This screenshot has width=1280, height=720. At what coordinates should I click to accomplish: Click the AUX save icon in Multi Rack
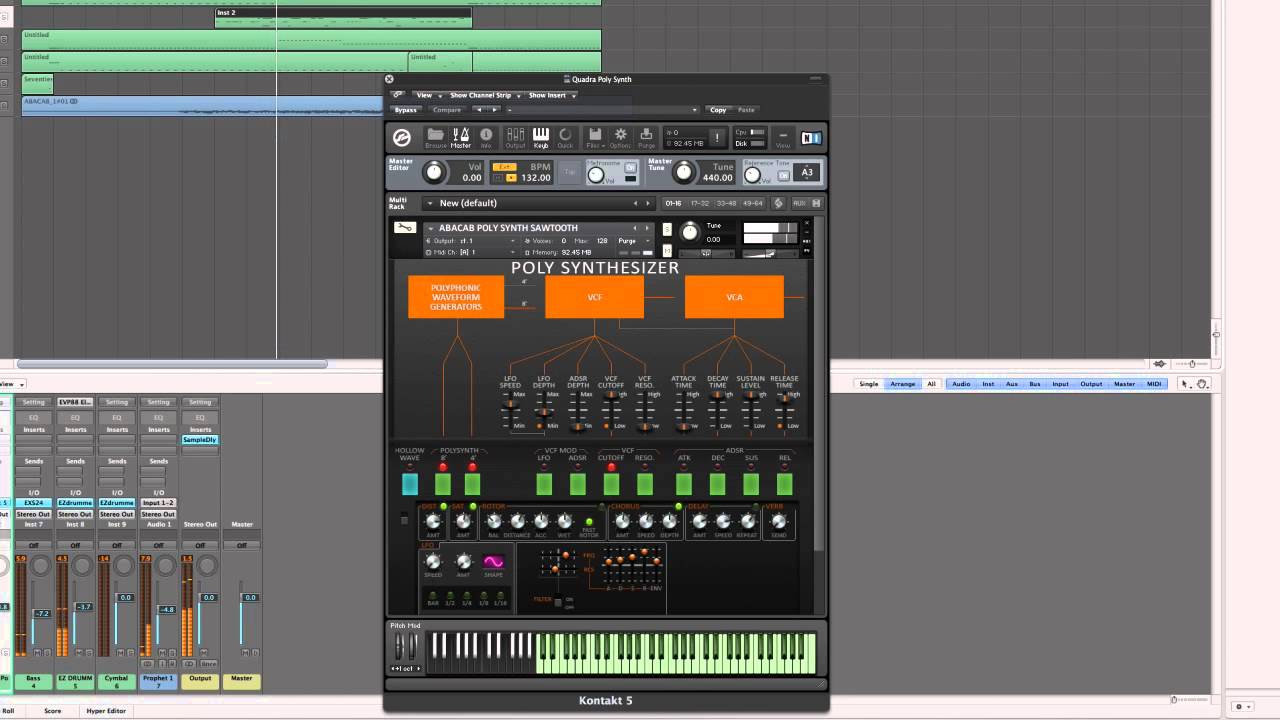816,203
